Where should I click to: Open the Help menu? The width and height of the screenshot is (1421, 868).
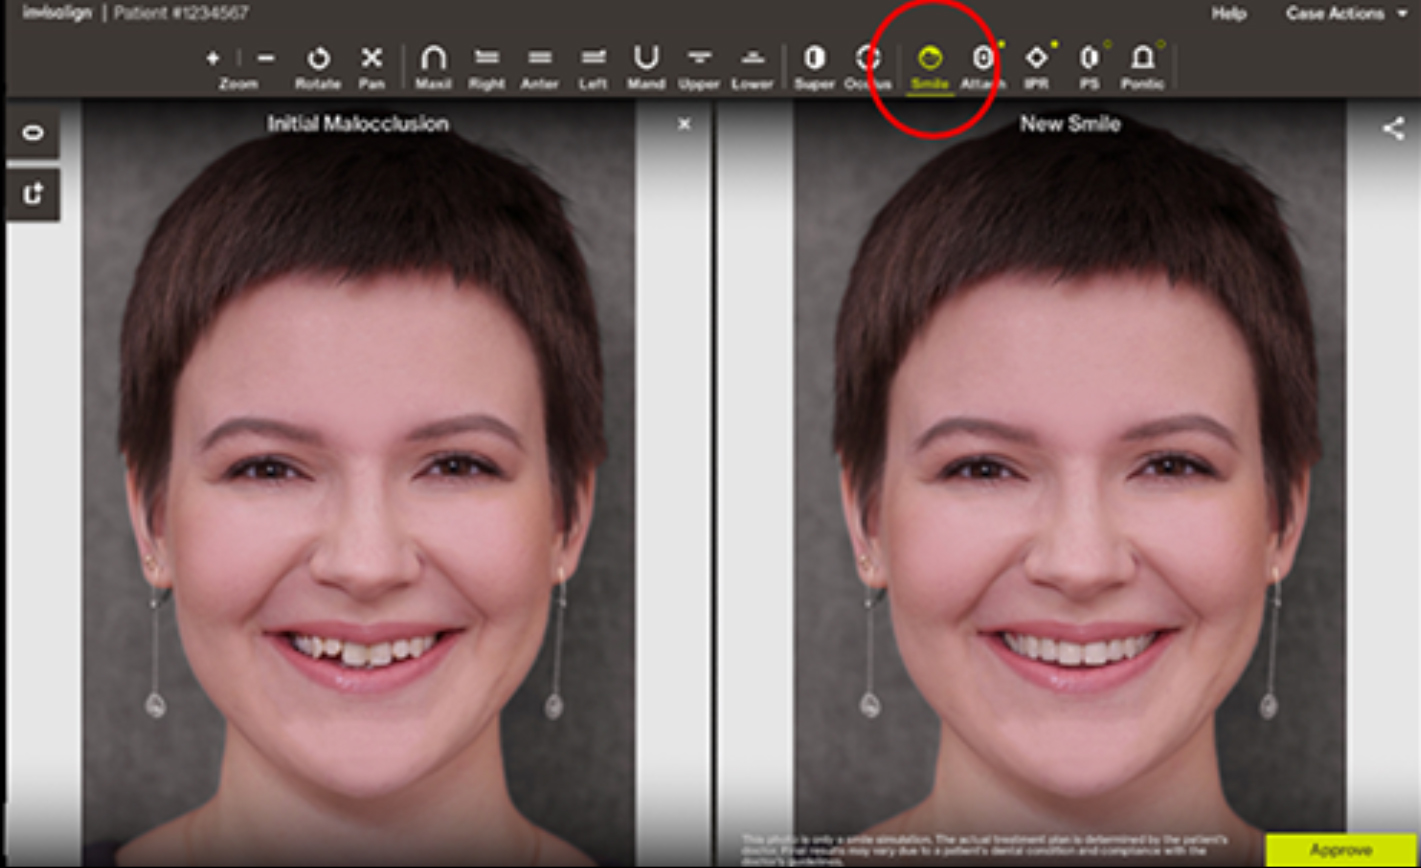click(x=1229, y=14)
